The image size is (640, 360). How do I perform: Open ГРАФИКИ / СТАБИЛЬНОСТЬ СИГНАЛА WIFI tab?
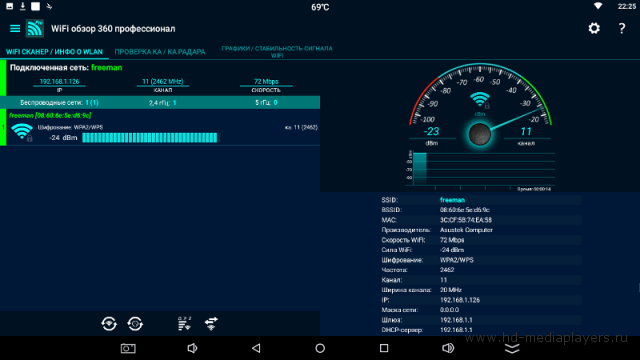click(277, 52)
